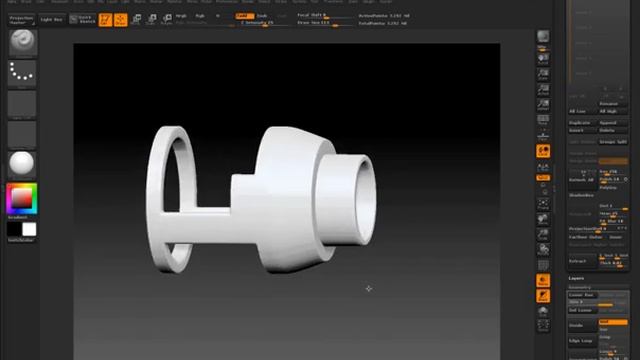Viewport: 640px width, 360px height.
Task: Toggle the orange Edit mode button
Action: [x=105, y=20]
